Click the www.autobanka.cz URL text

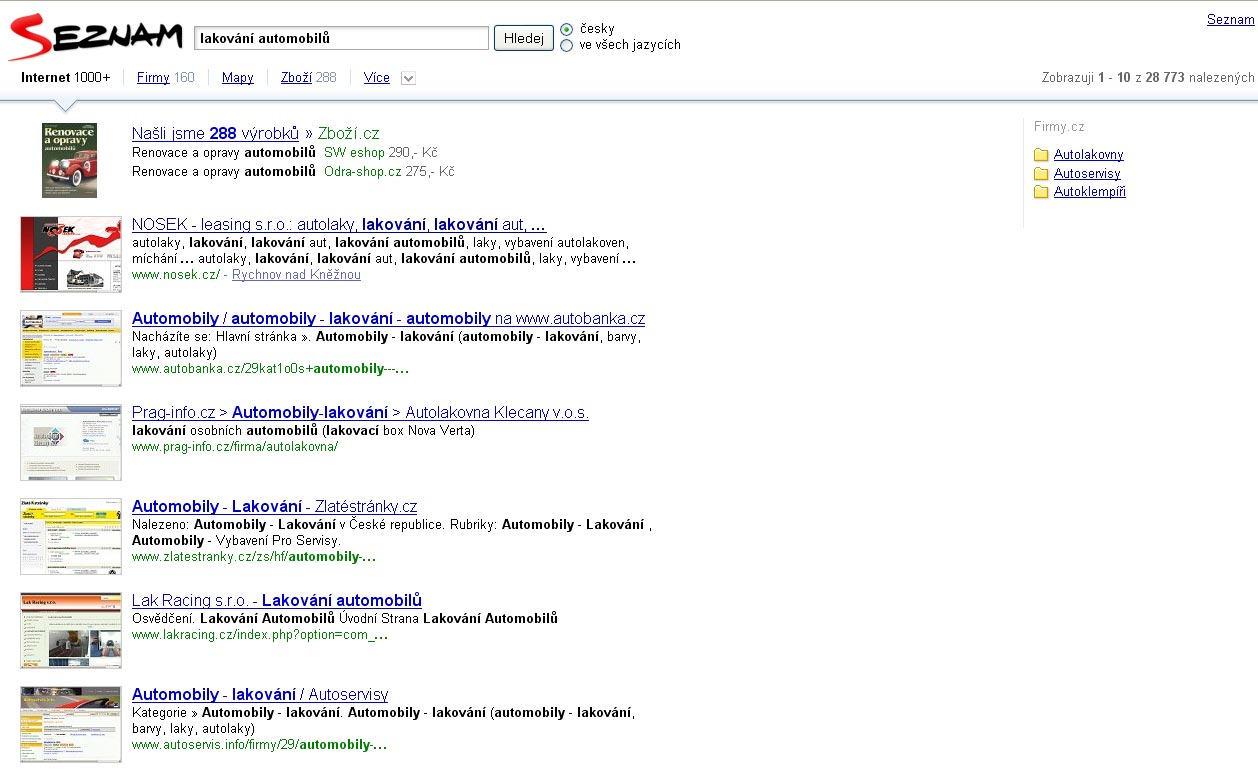[270, 369]
